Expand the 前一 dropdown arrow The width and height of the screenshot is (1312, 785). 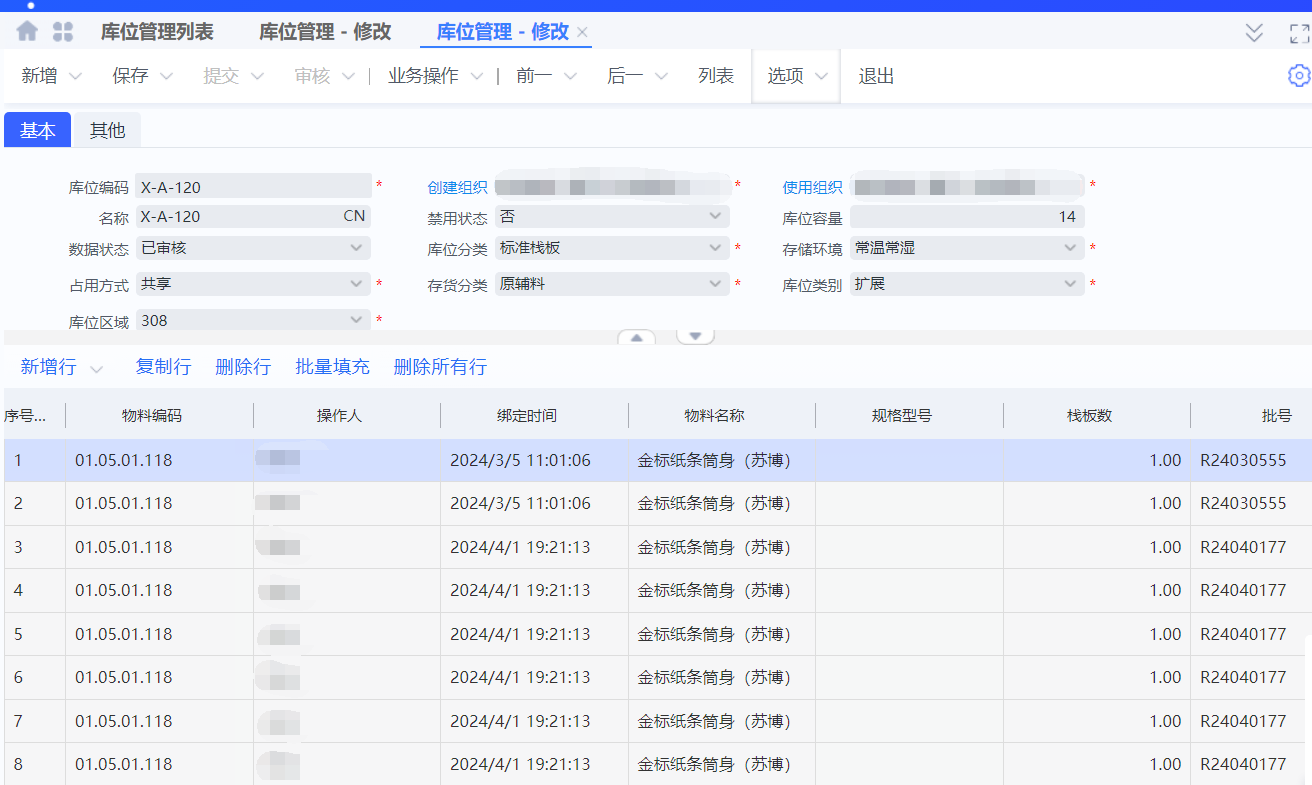(x=570, y=77)
